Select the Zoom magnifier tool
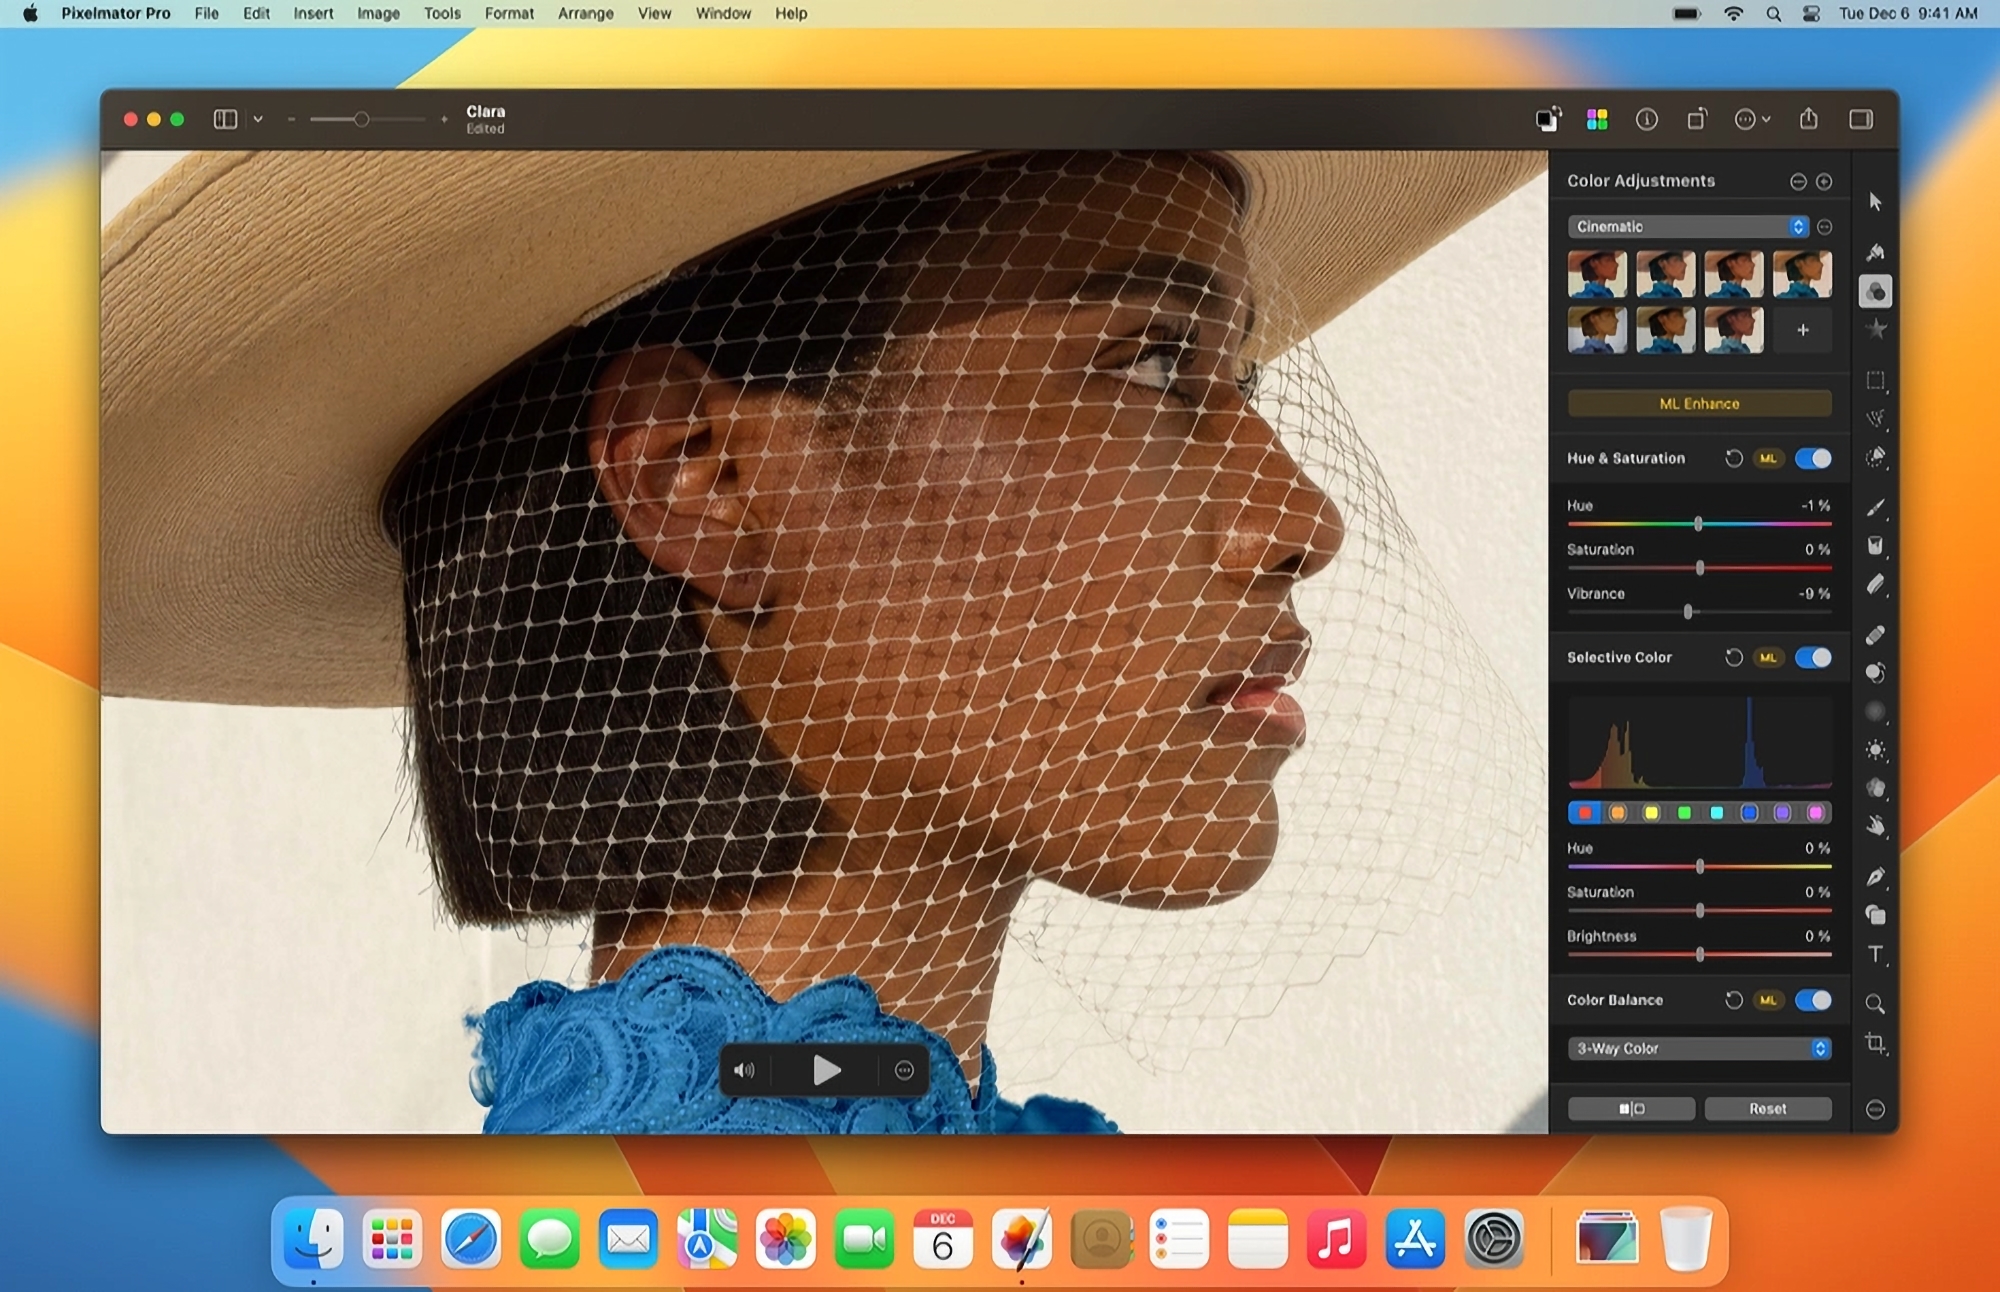 click(x=1875, y=1003)
